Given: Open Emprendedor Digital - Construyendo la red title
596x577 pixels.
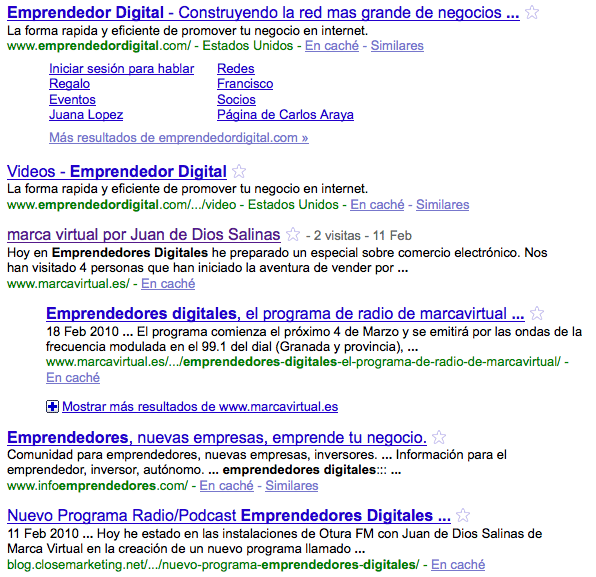Looking at the screenshot, I should click(x=263, y=13).
